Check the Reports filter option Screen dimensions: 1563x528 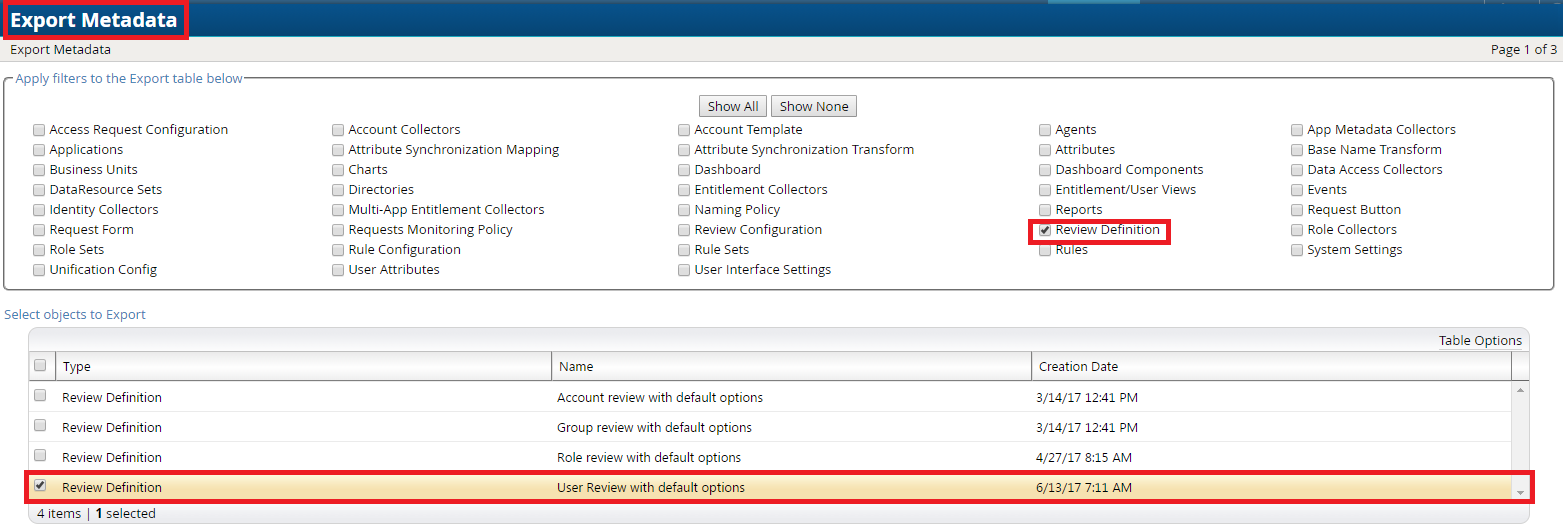[x=1045, y=210]
